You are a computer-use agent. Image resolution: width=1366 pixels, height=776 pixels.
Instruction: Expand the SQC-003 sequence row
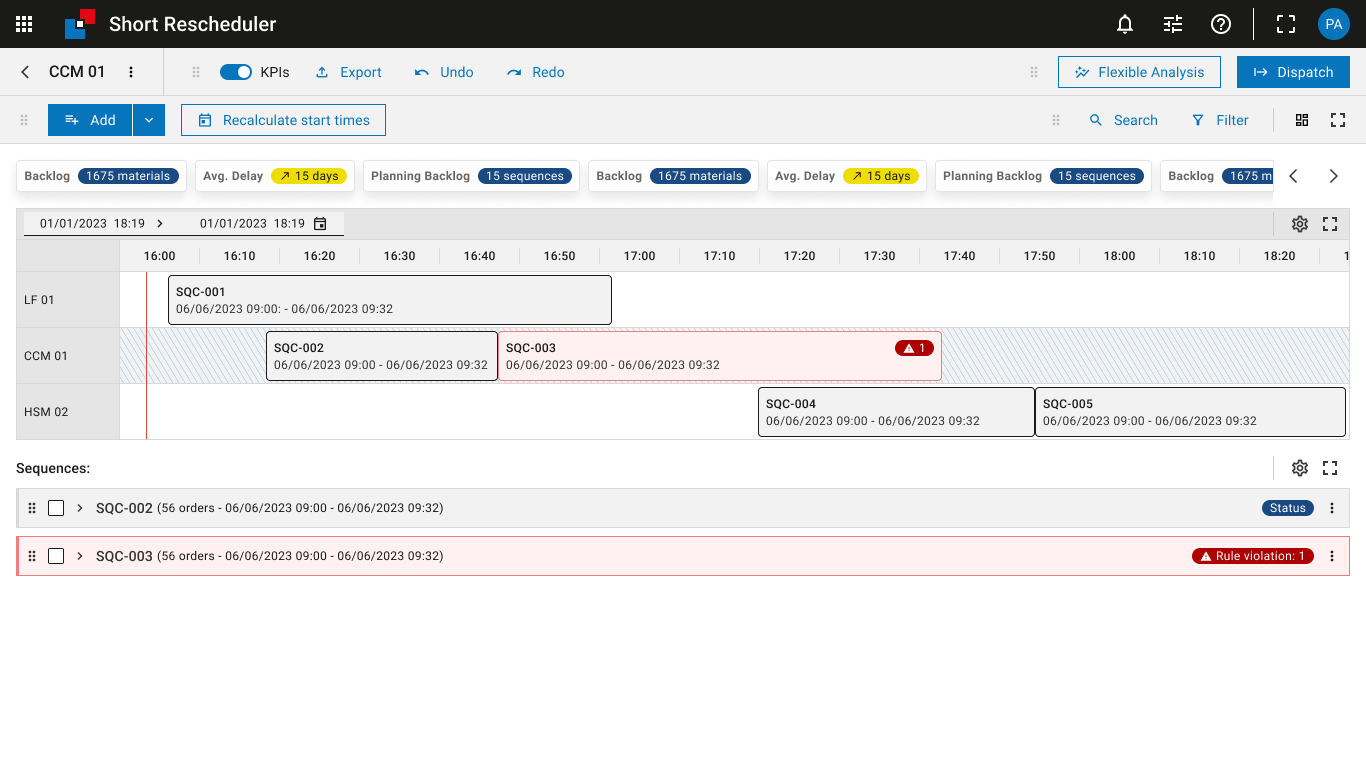(80, 556)
